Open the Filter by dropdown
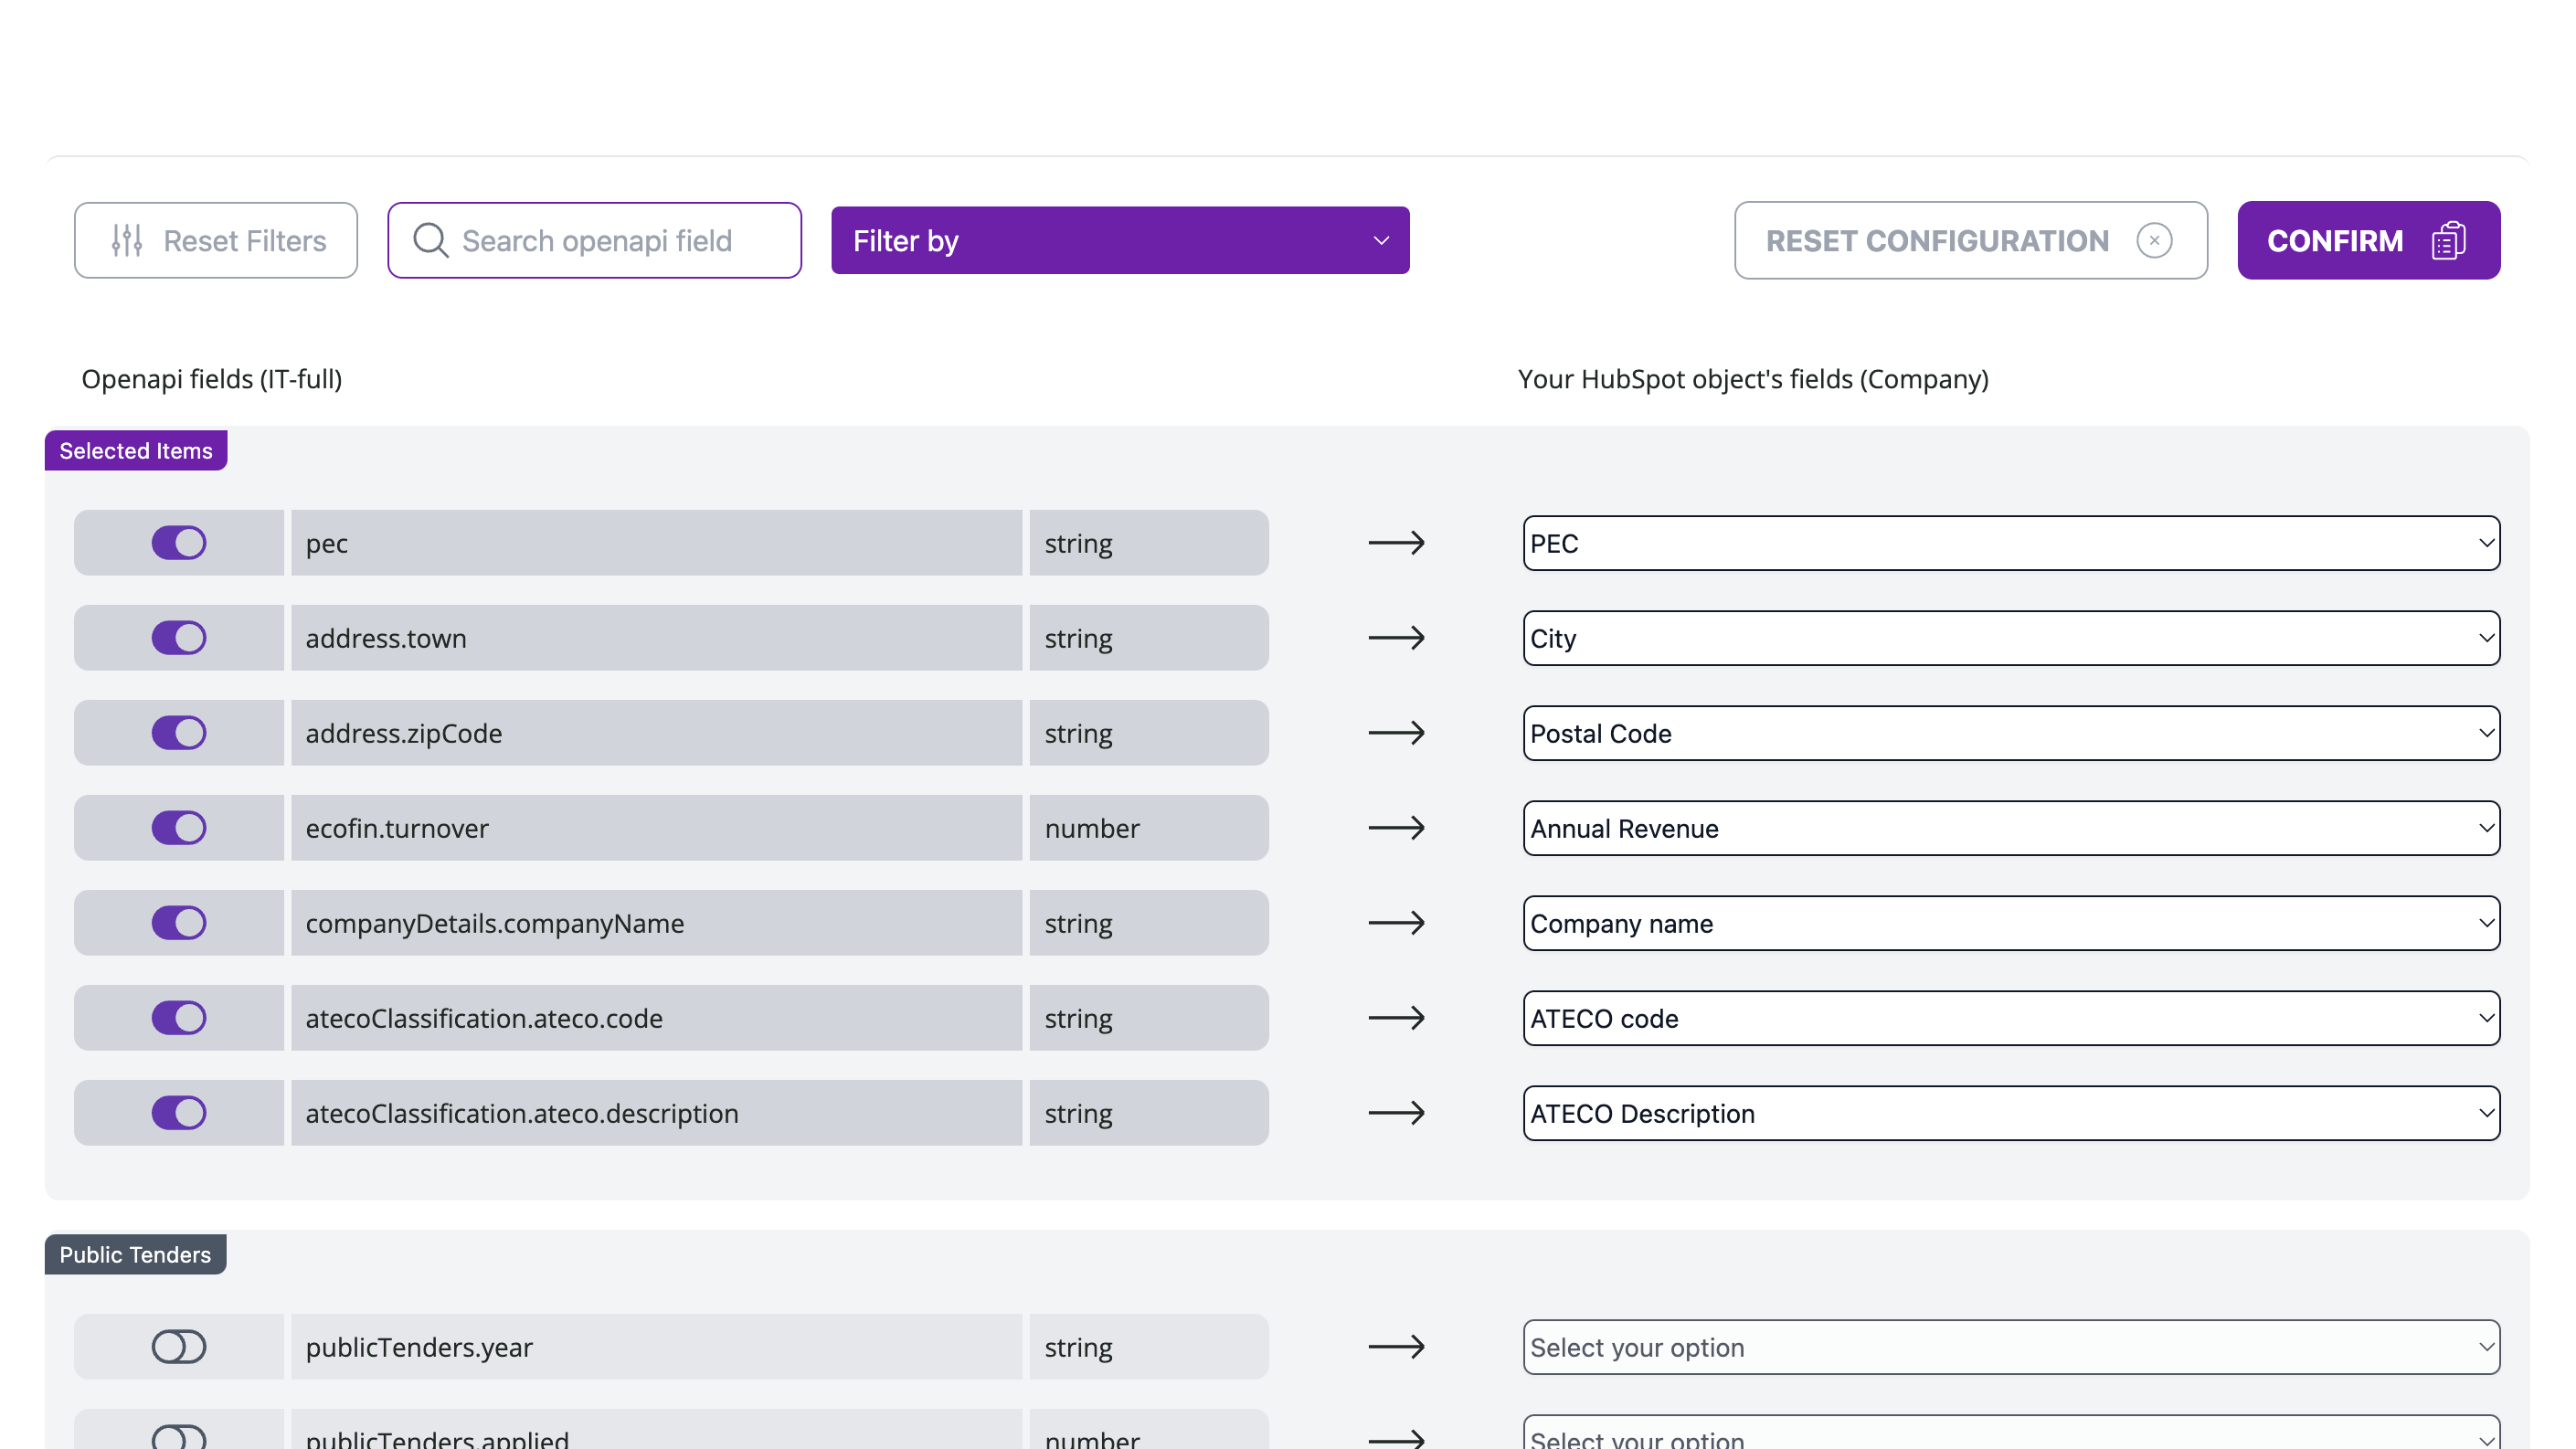This screenshot has width=2576, height=1449. [1119, 240]
